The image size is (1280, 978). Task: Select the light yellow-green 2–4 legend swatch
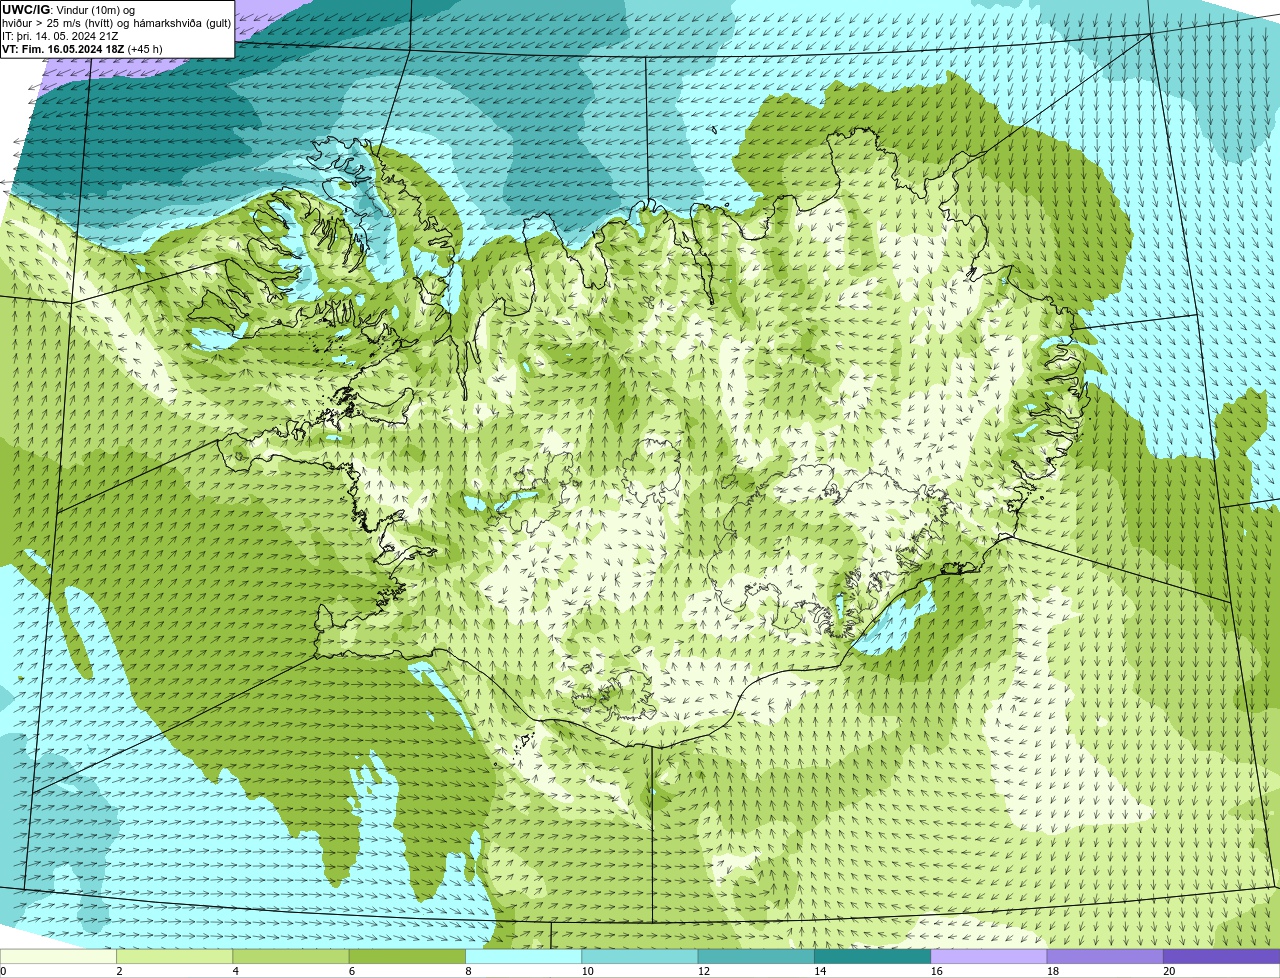pyautogui.click(x=175, y=956)
